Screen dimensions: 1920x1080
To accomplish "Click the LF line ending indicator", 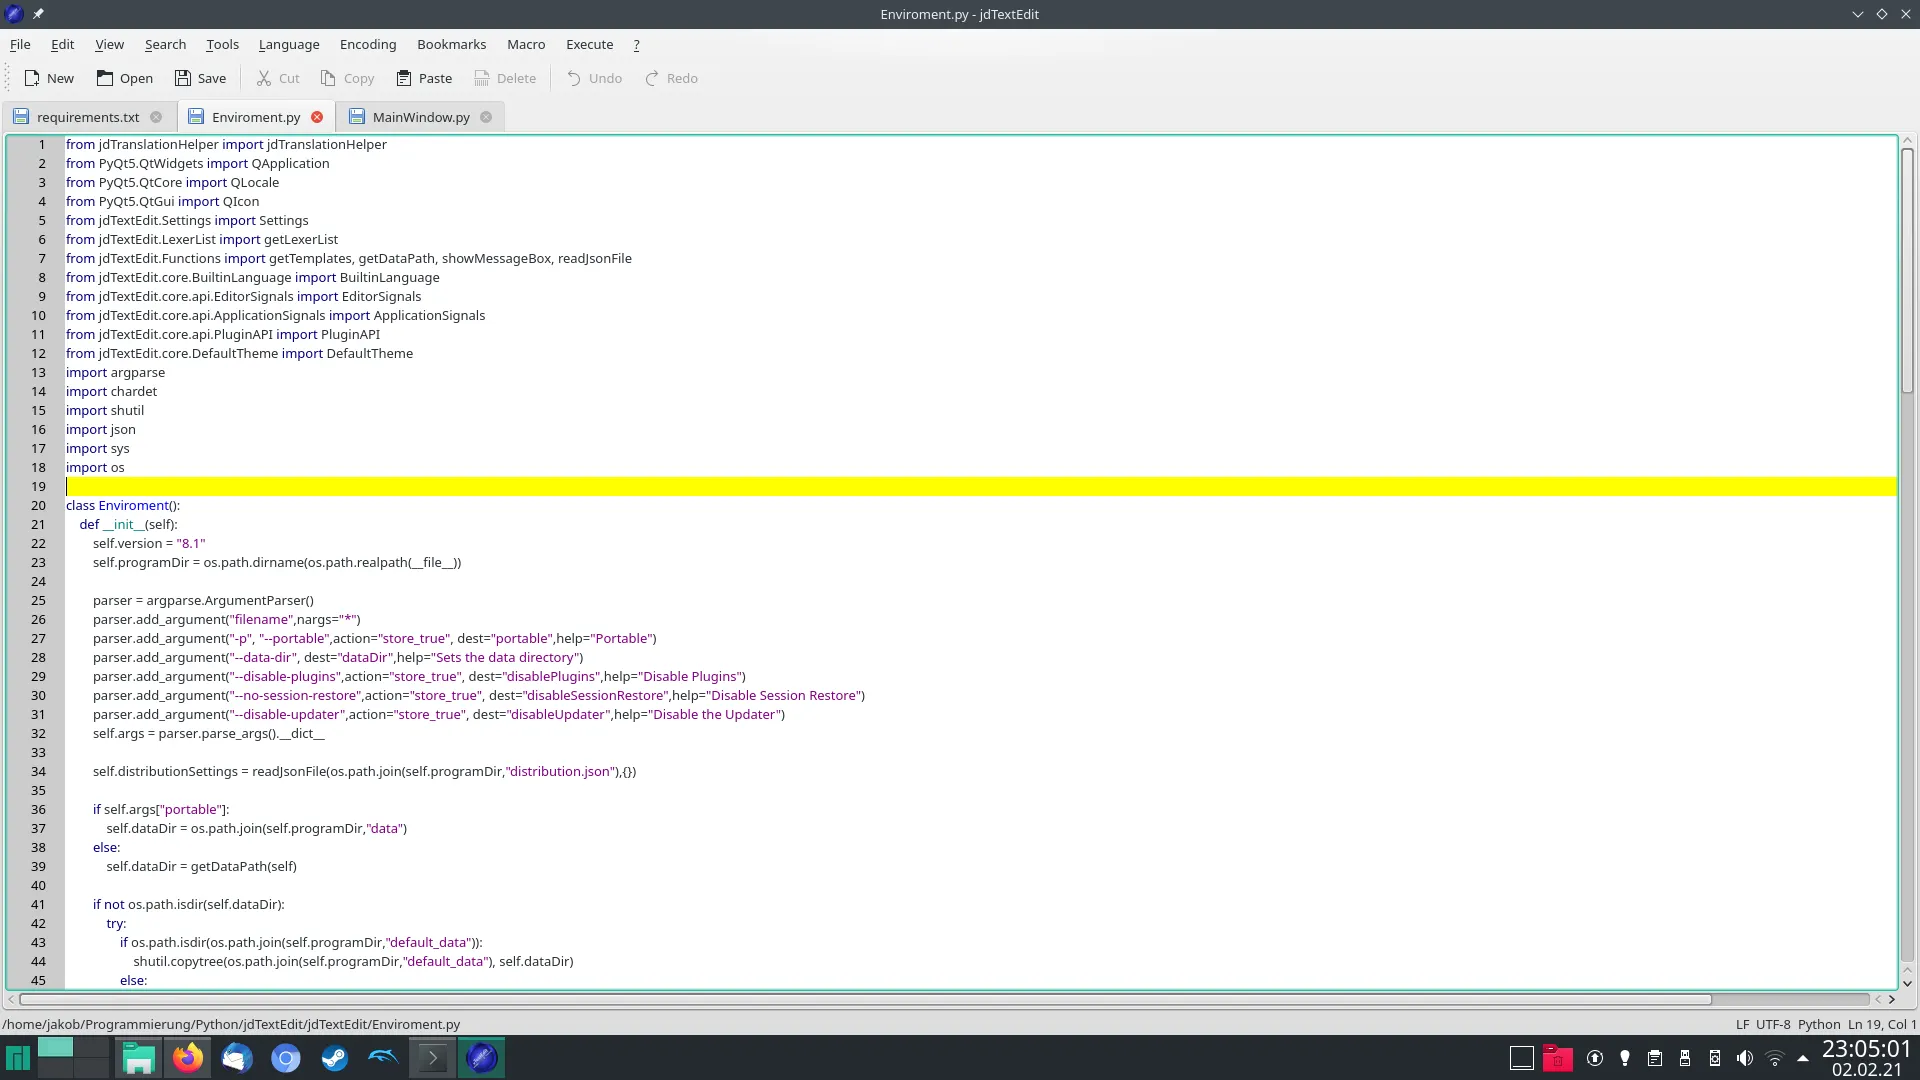I will [1742, 1024].
